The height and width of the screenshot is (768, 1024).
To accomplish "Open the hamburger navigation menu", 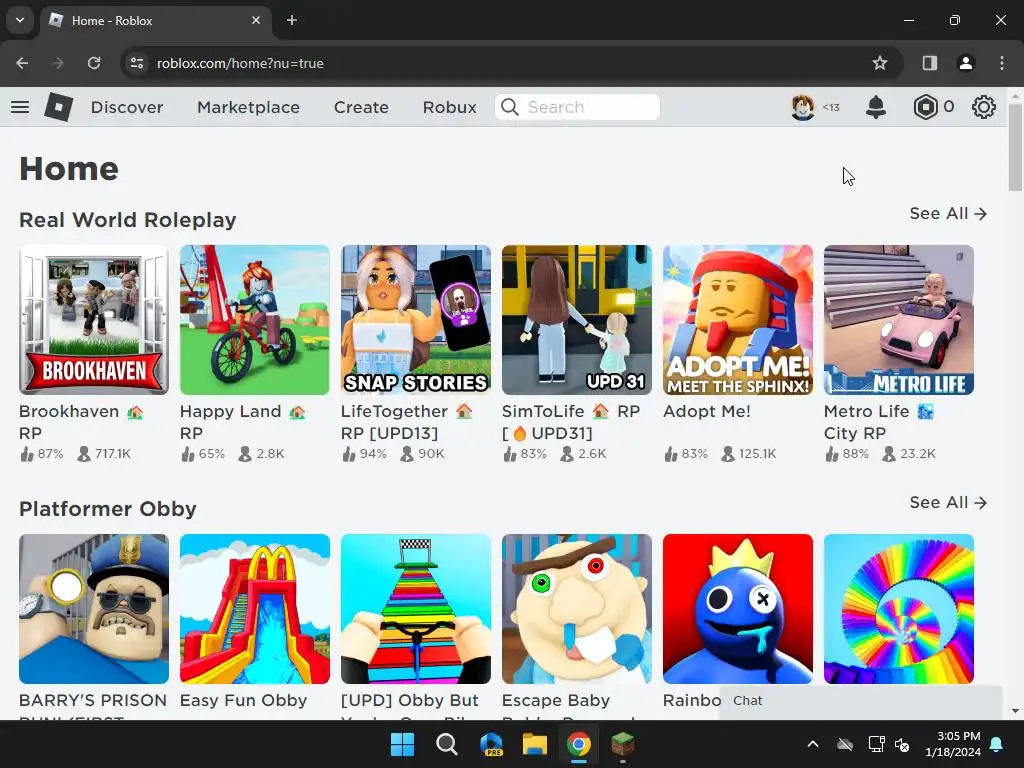I will pos(20,107).
